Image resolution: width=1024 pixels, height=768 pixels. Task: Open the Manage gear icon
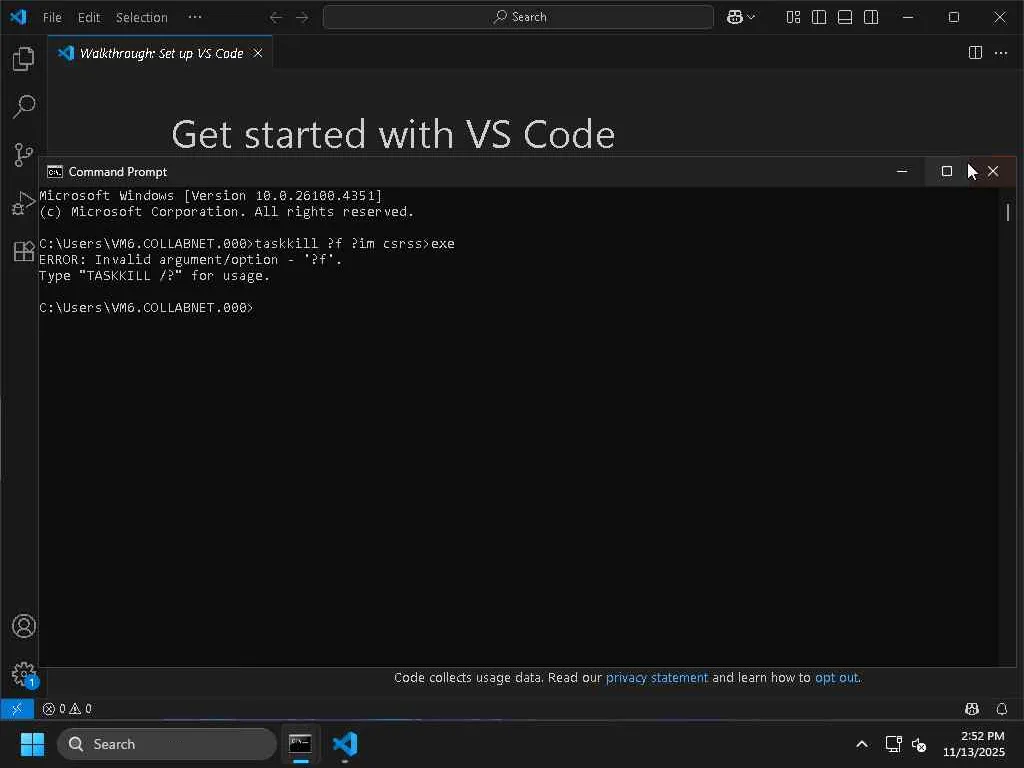point(24,673)
